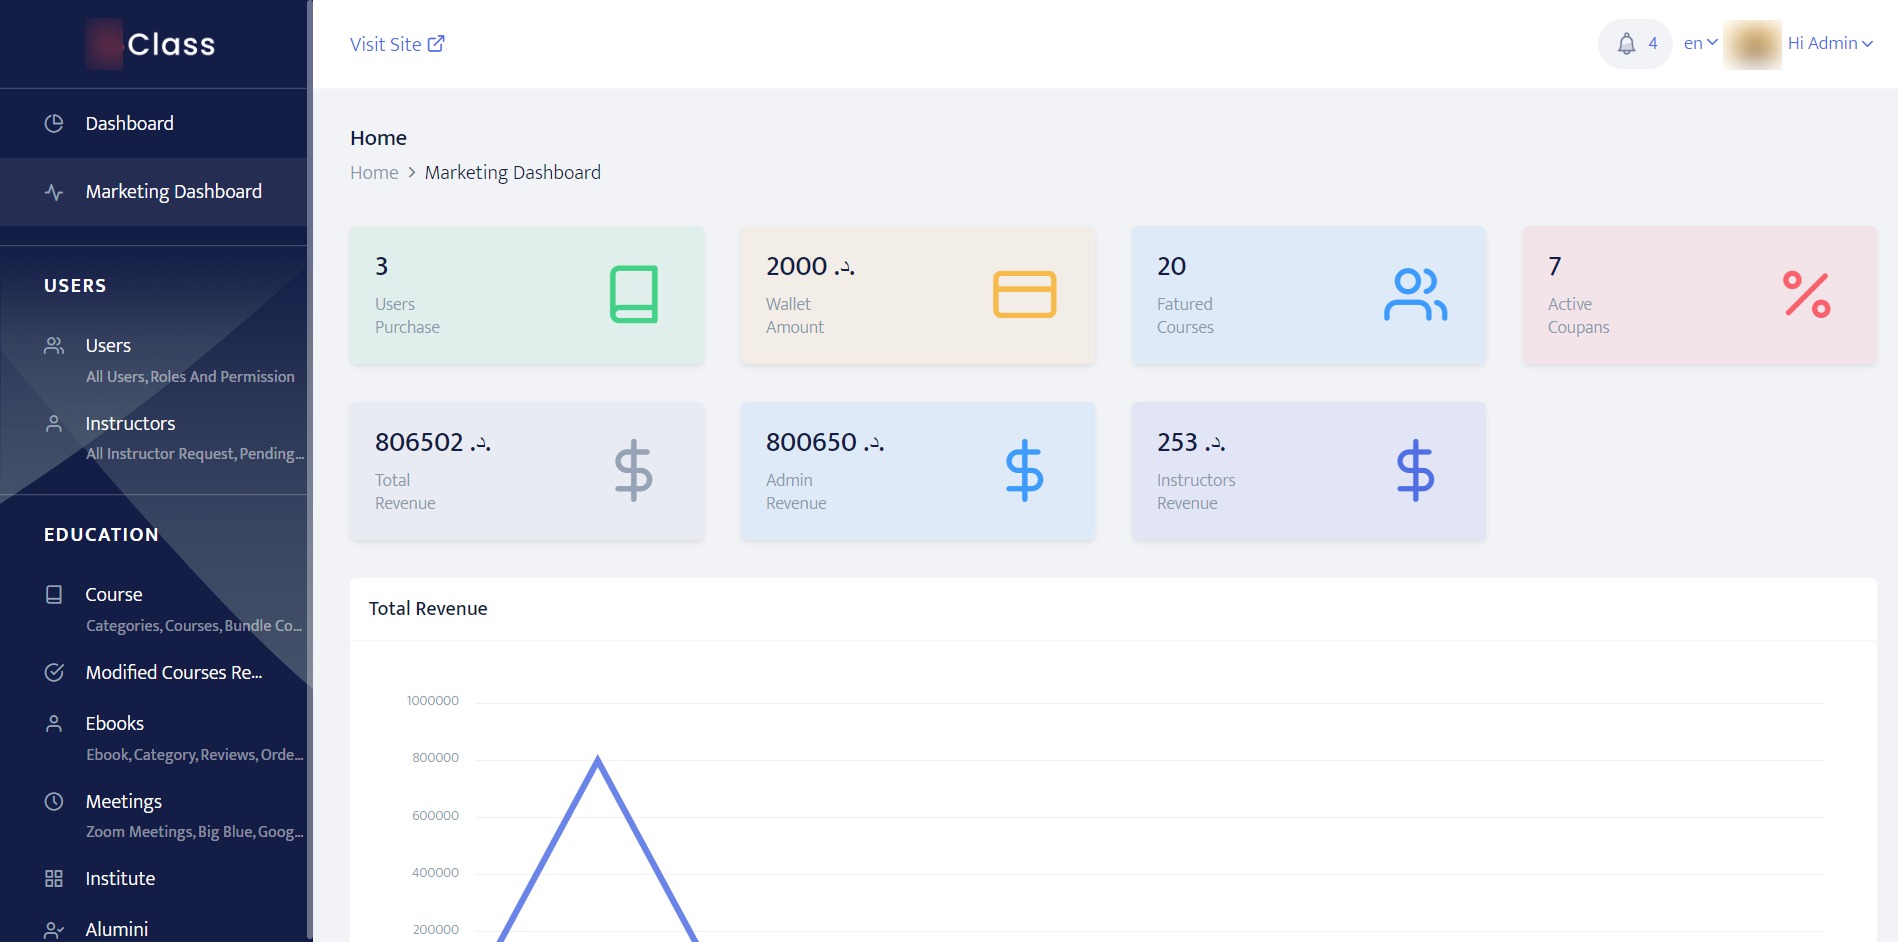1898x942 pixels.
Task: Open the notifications bell icon
Action: (1624, 43)
